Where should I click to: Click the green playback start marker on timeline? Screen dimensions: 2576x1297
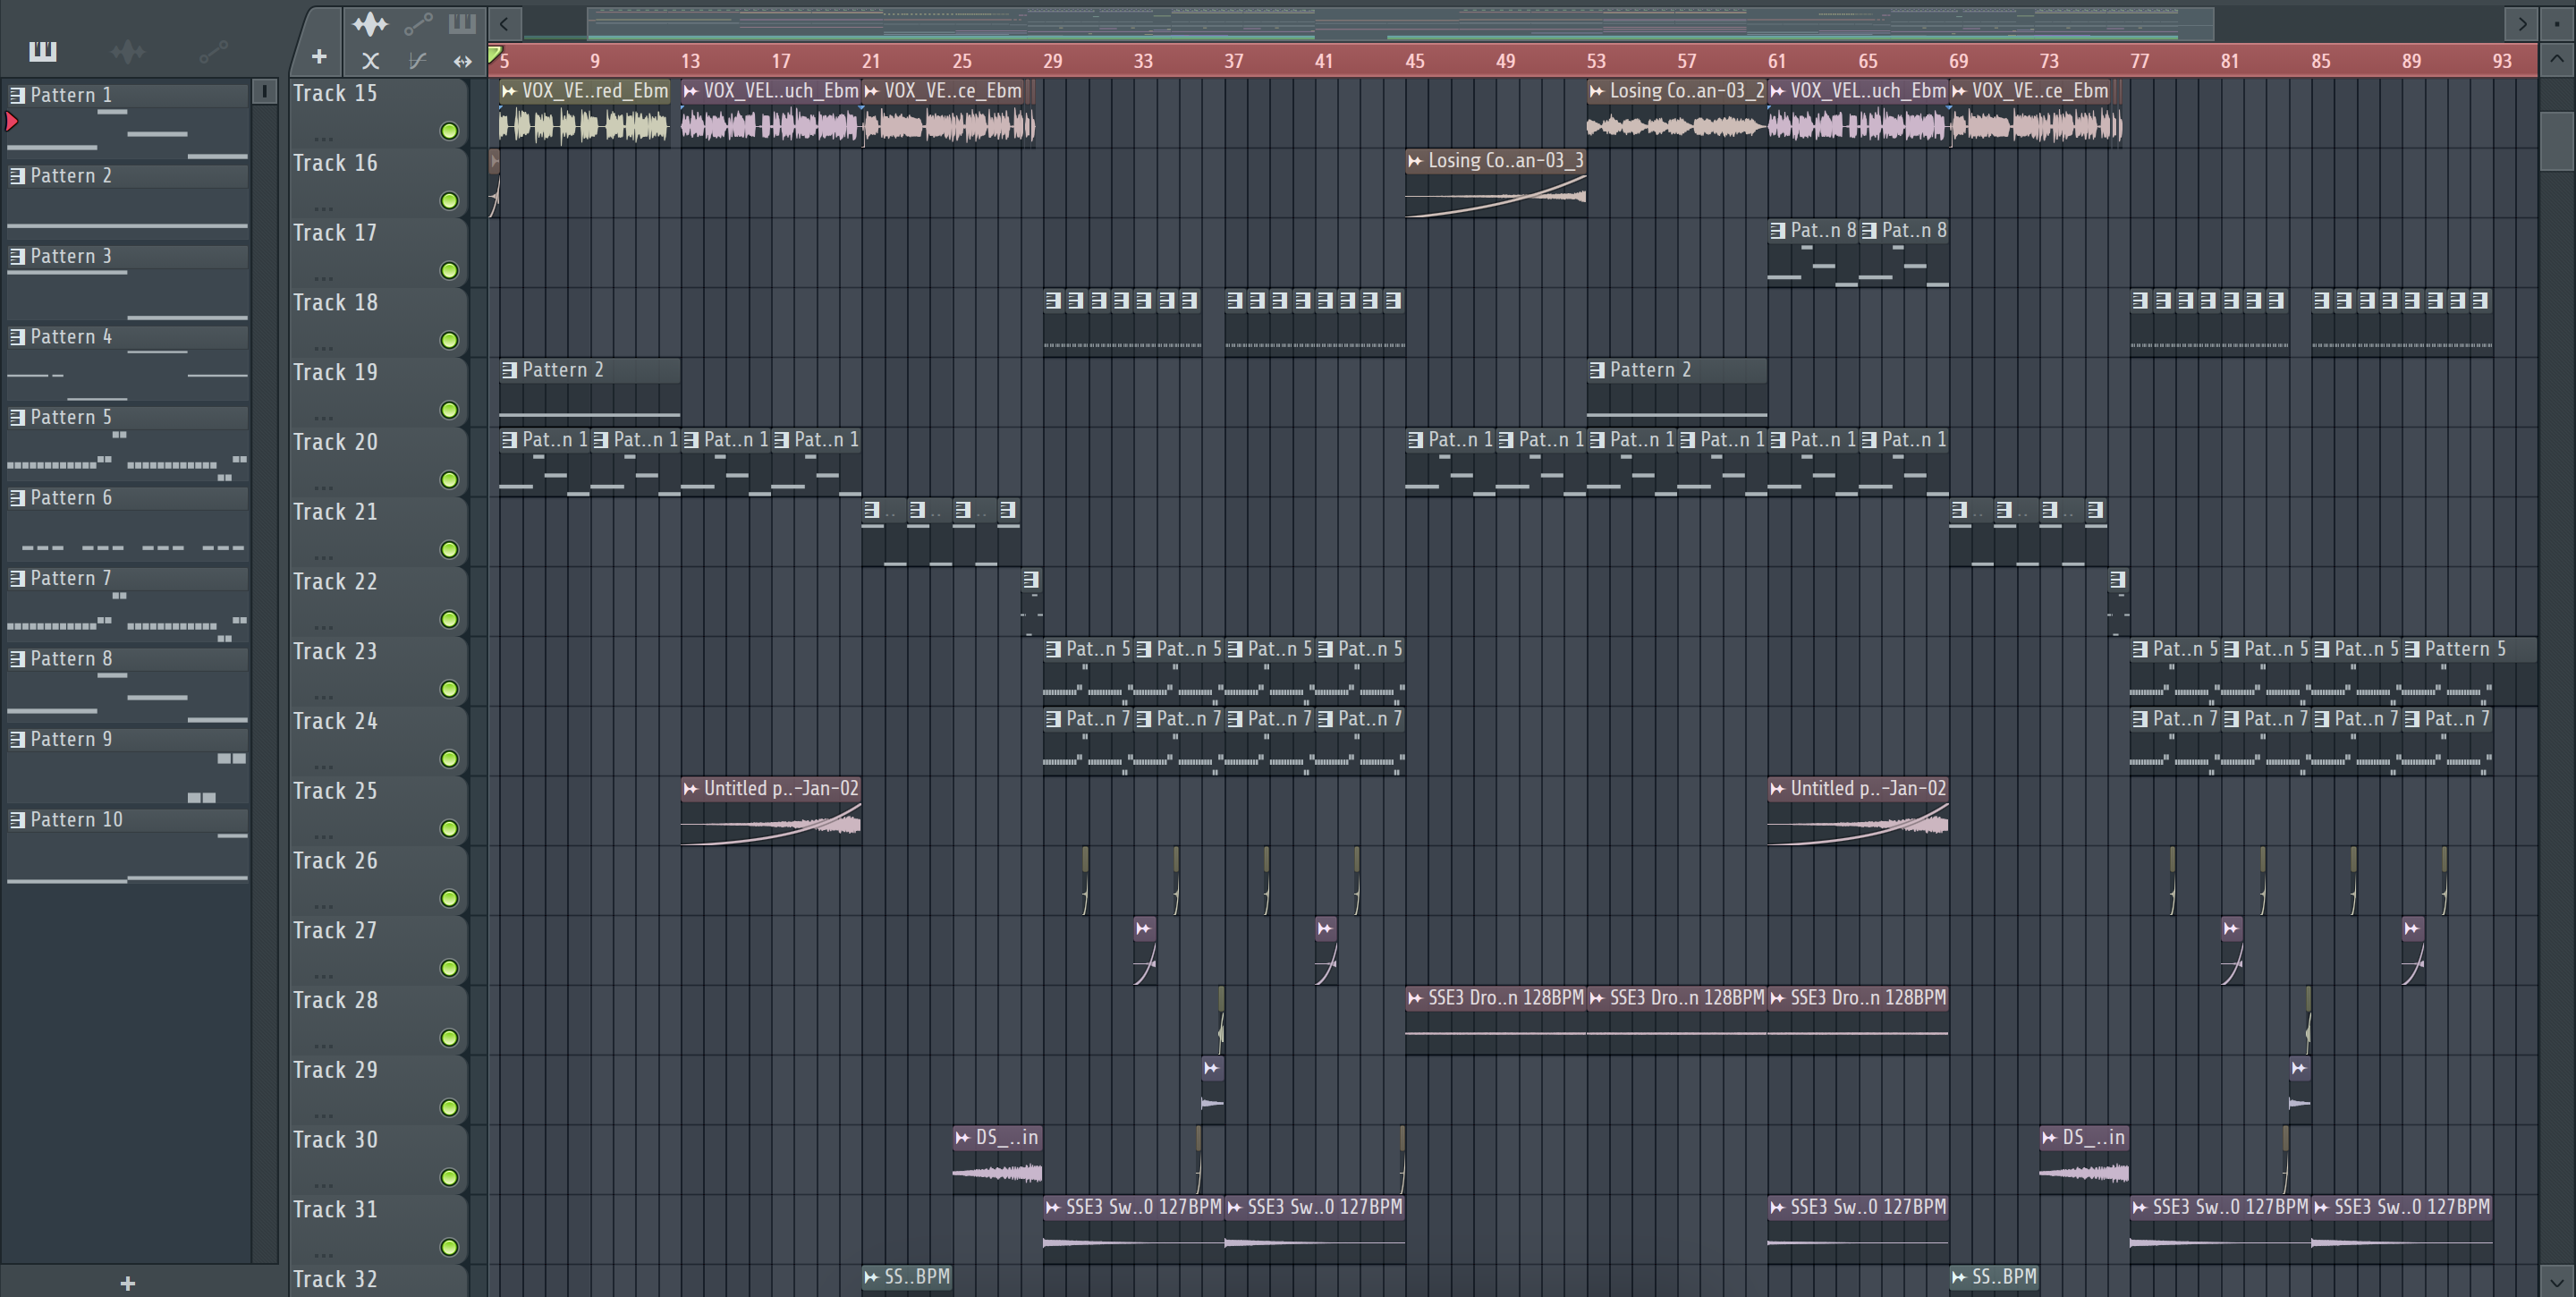point(494,54)
